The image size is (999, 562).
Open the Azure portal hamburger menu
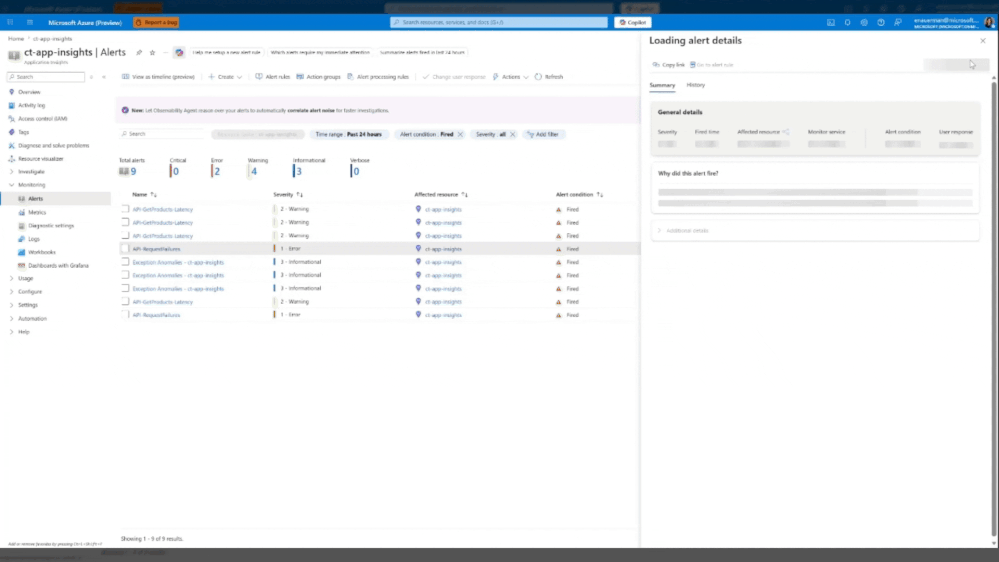coord(29,22)
